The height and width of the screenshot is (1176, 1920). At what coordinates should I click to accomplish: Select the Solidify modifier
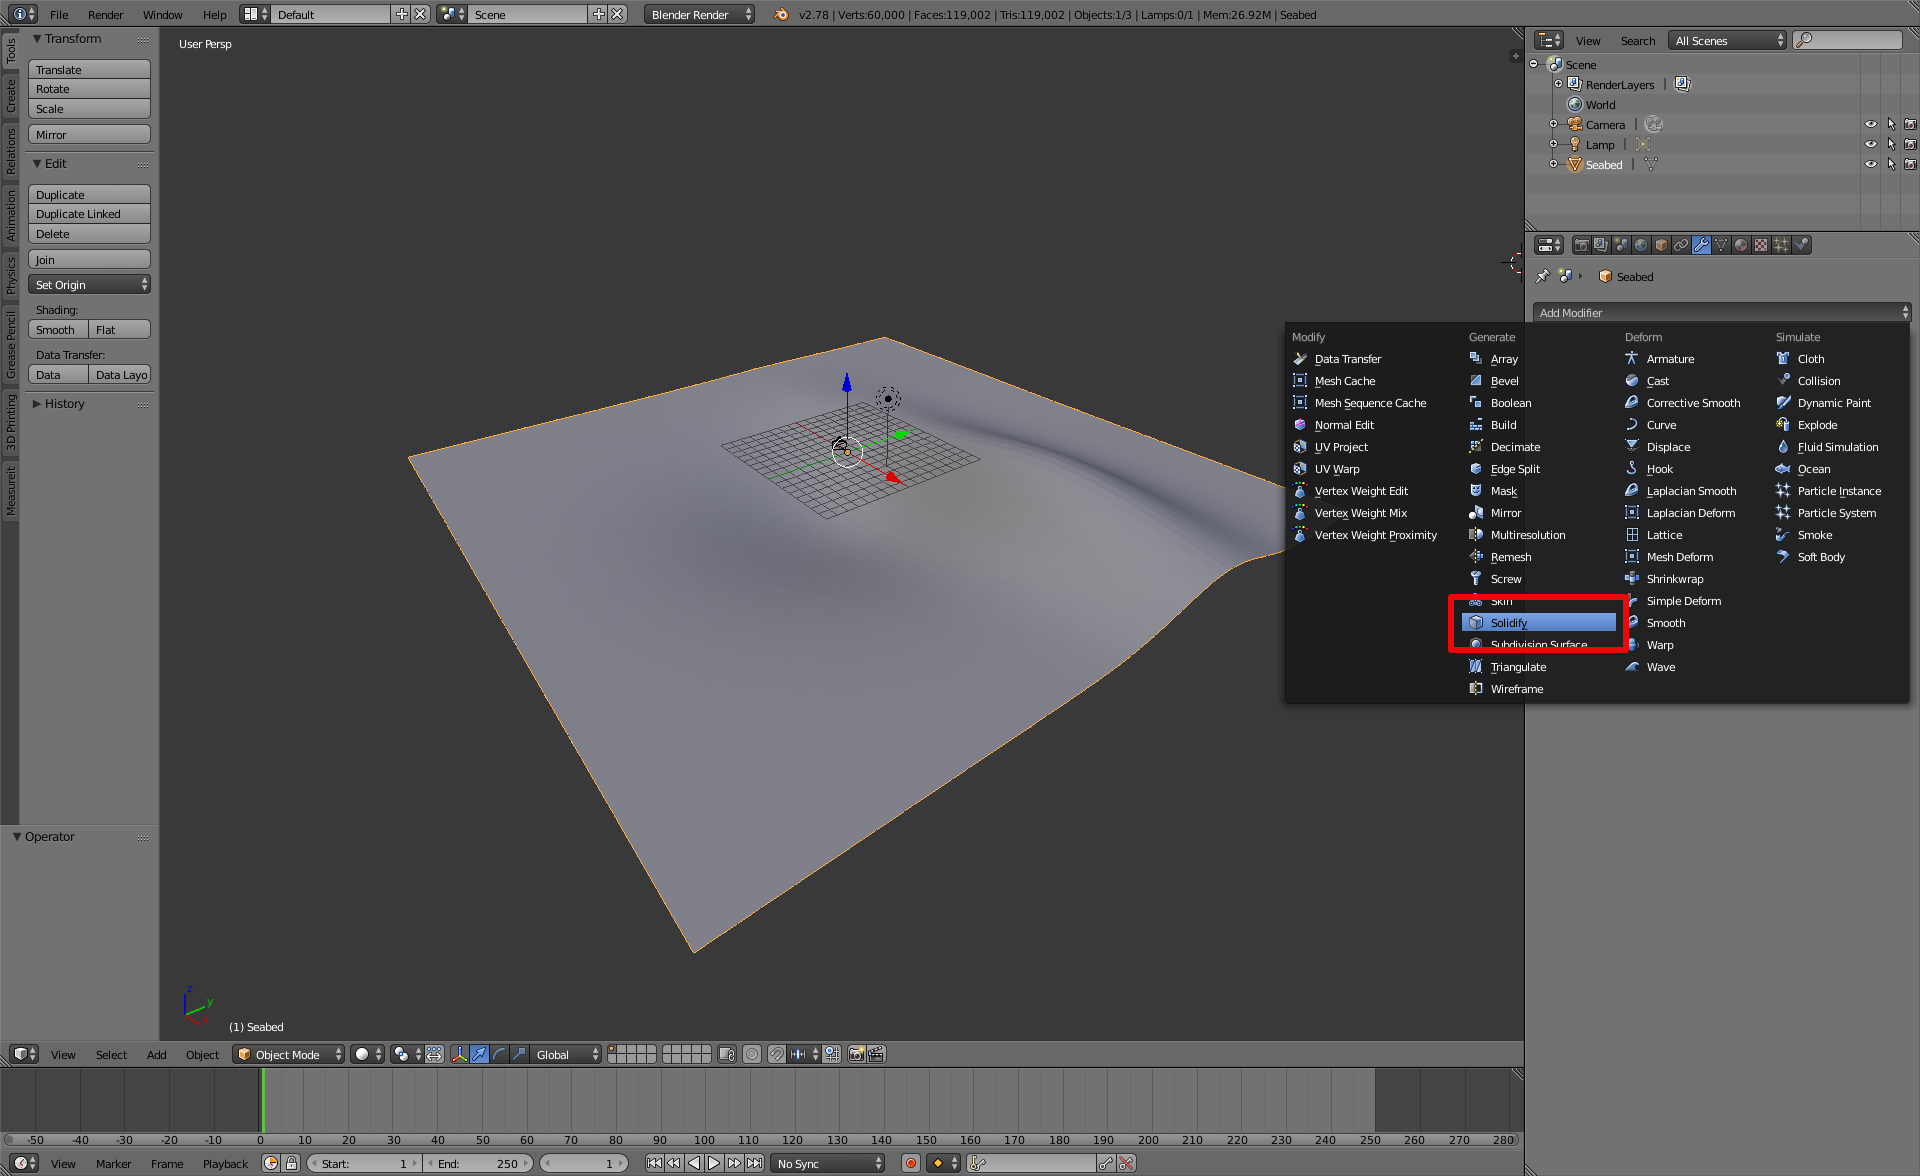tap(1538, 623)
